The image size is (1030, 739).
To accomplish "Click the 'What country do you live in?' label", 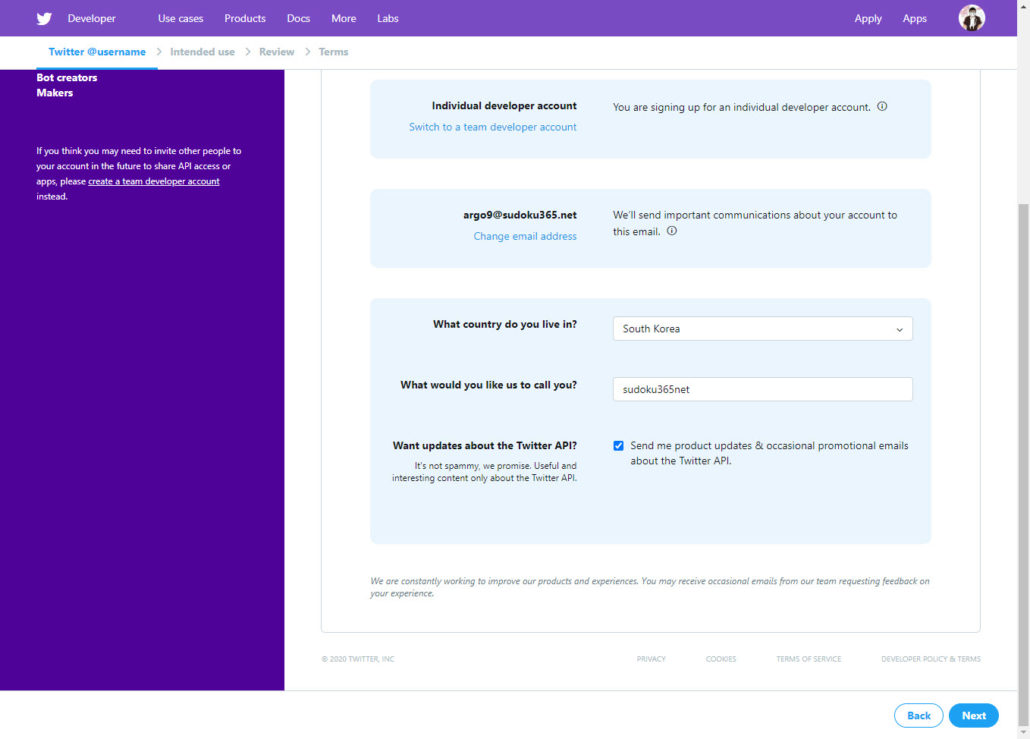I will point(504,325).
